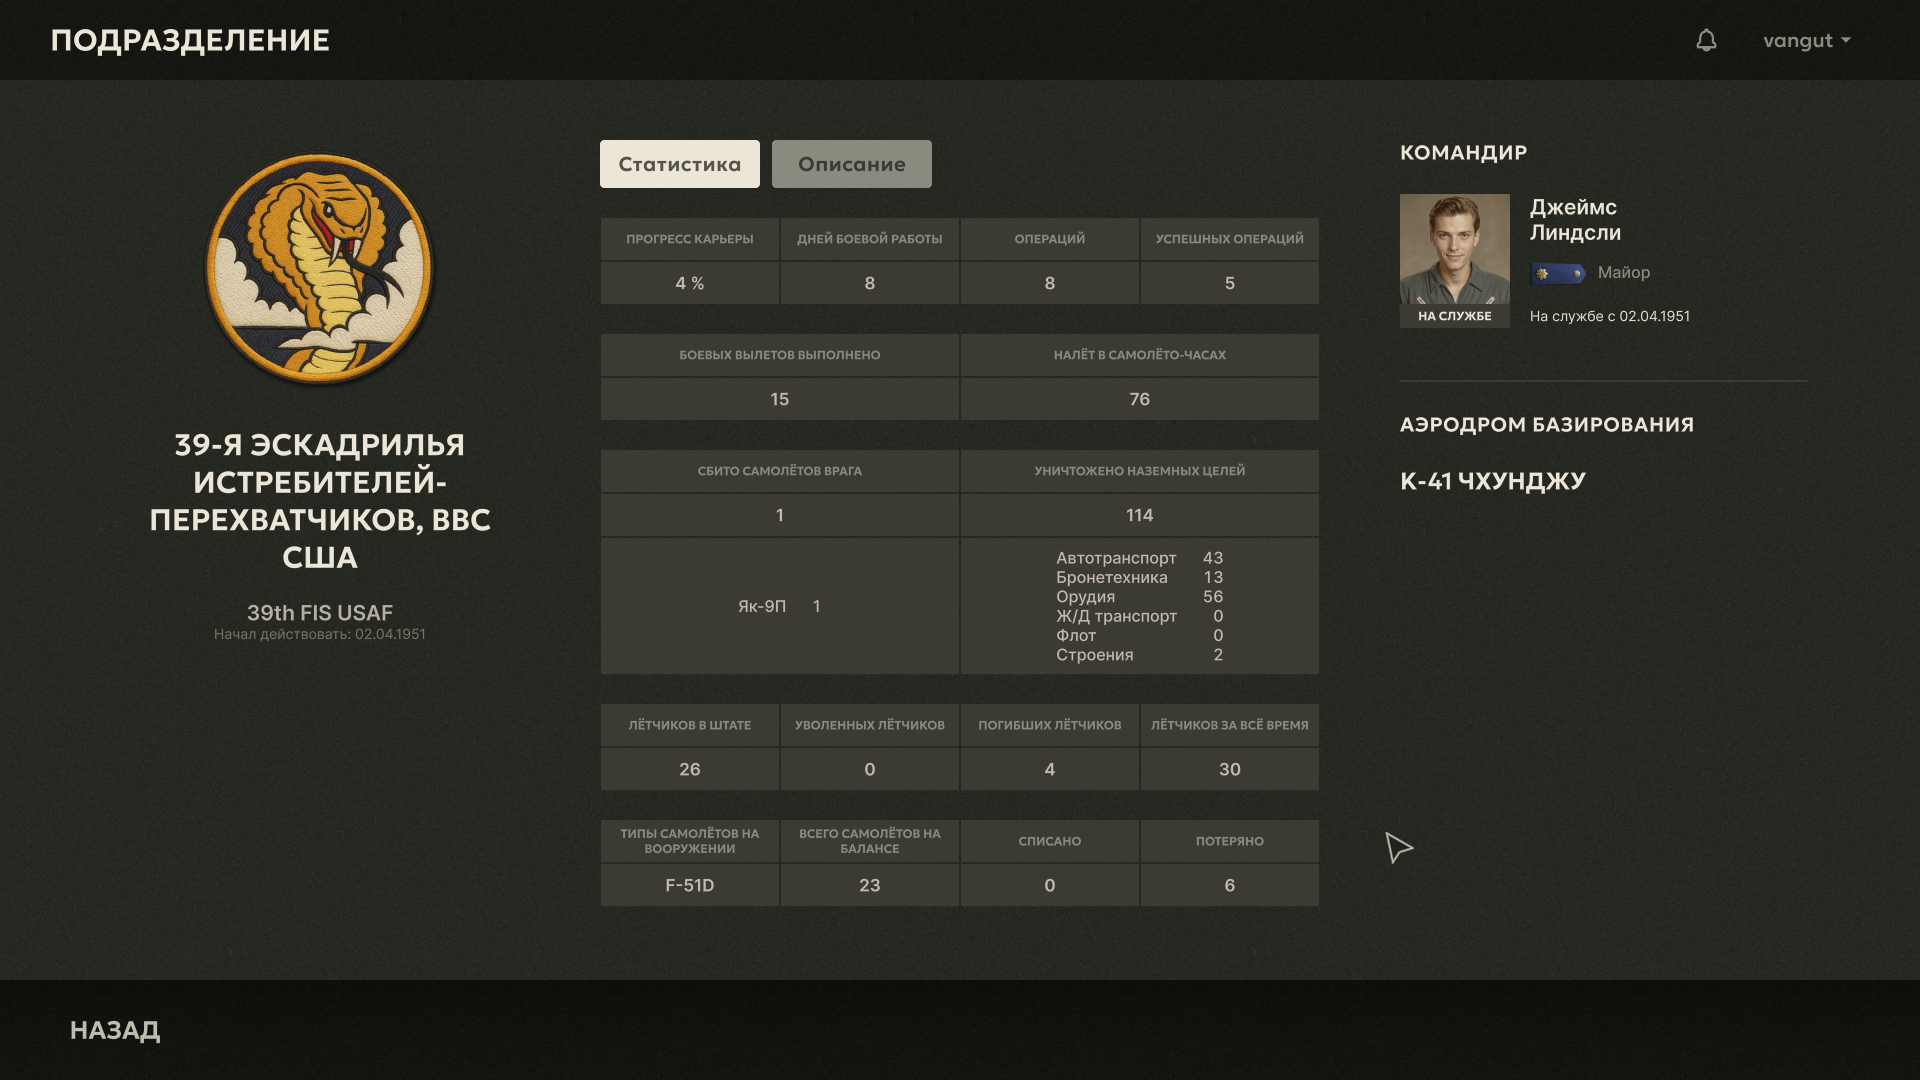1920x1080 pixels.
Task: Click the ПОТЕРЯНО value 6
Action: coord(1230,885)
